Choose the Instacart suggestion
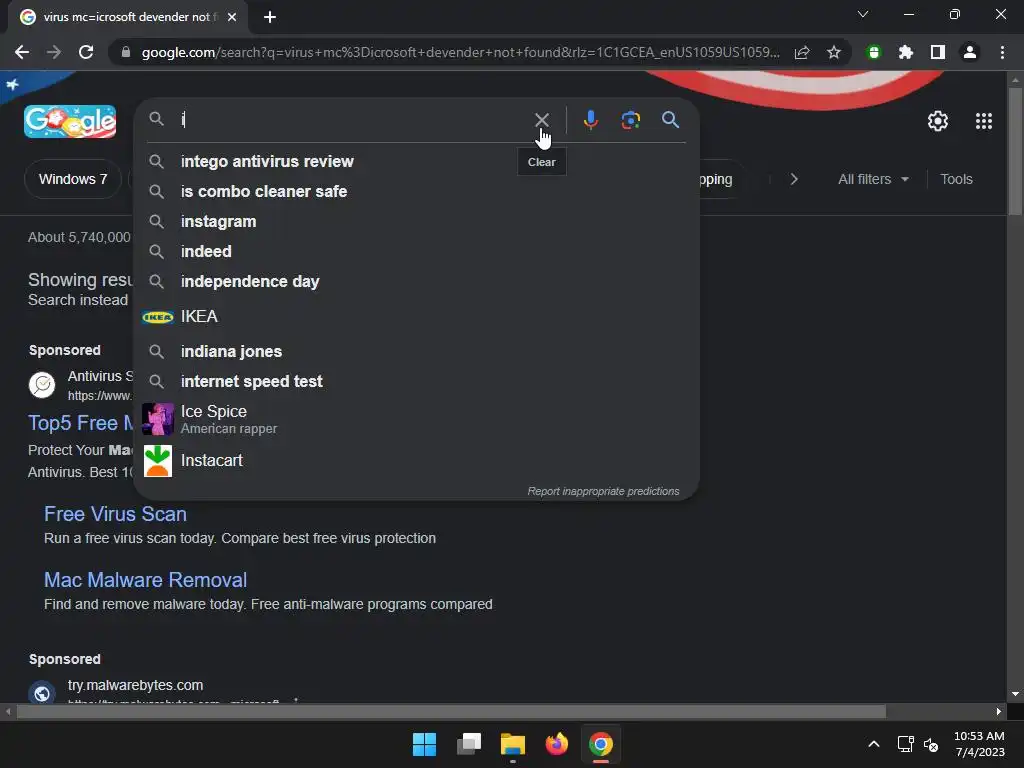Image resolution: width=1024 pixels, height=768 pixels. tap(416, 461)
